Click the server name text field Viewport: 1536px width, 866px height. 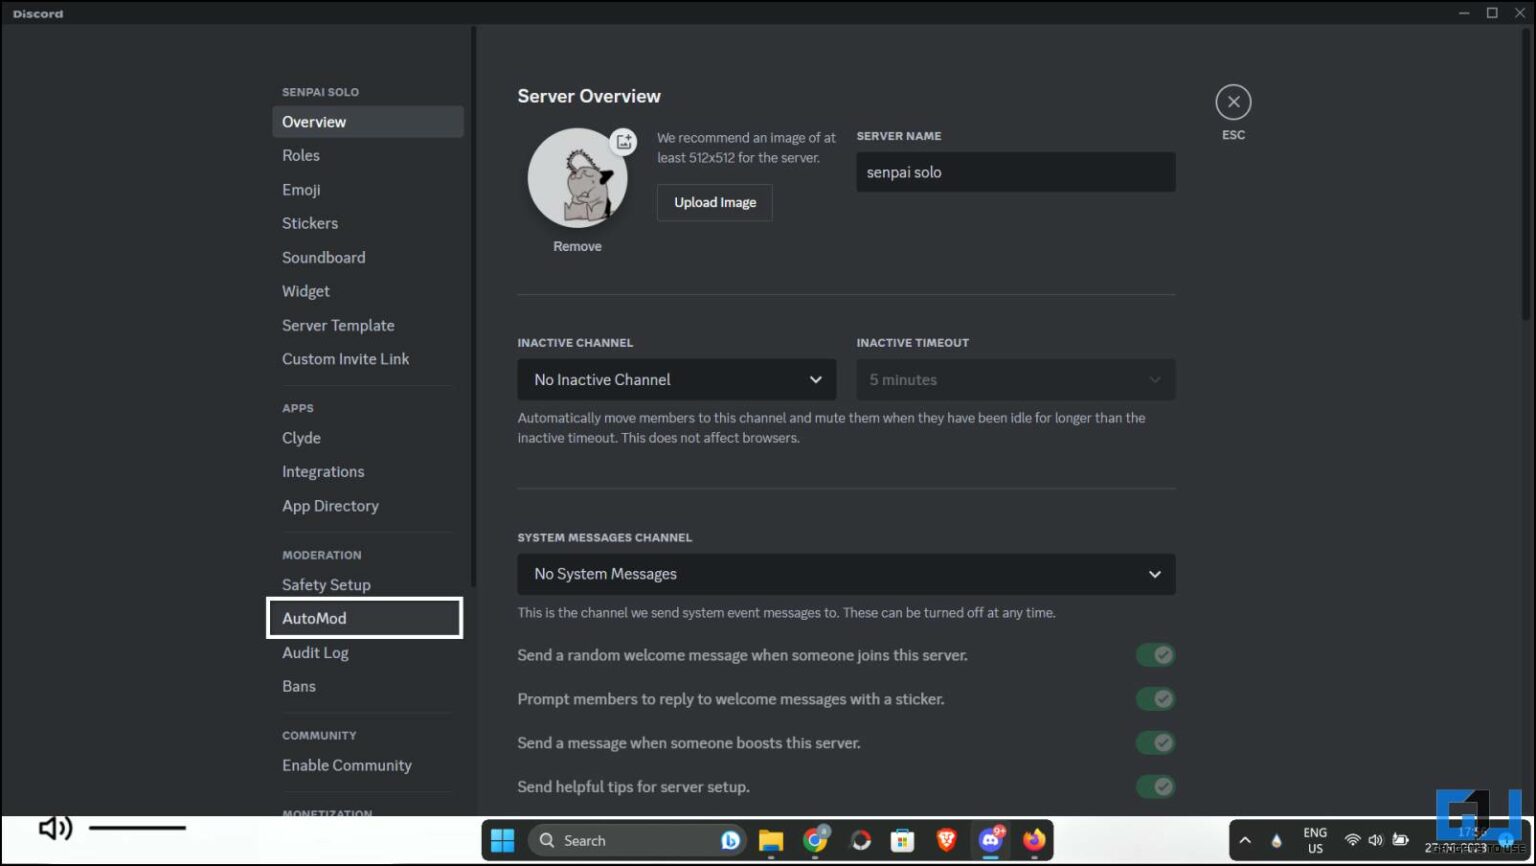(1014, 171)
